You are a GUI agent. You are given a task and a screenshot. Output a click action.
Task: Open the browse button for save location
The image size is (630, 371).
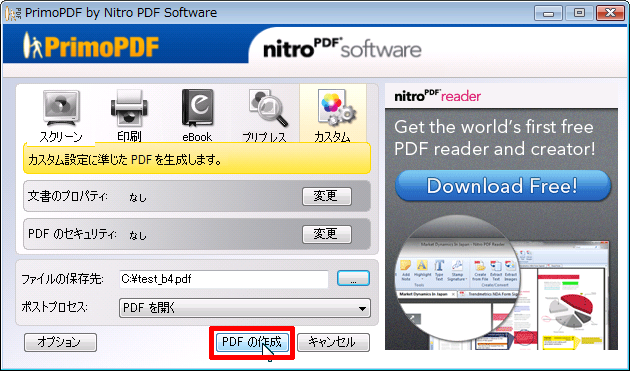[353, 278]
